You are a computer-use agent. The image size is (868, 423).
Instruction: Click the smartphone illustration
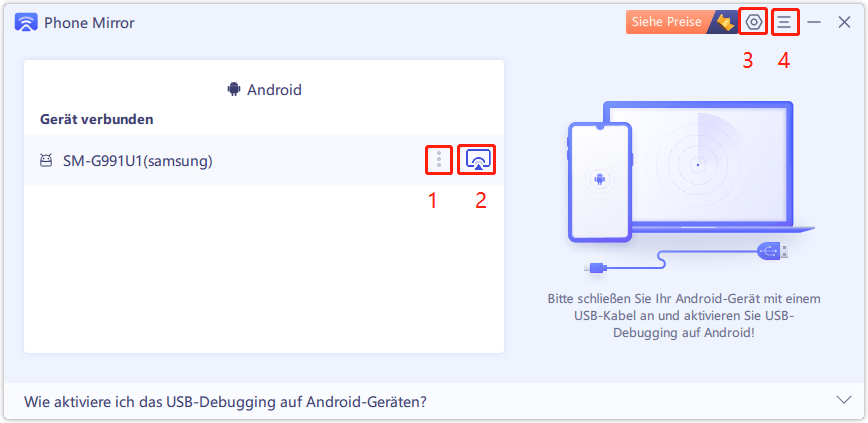600,182
